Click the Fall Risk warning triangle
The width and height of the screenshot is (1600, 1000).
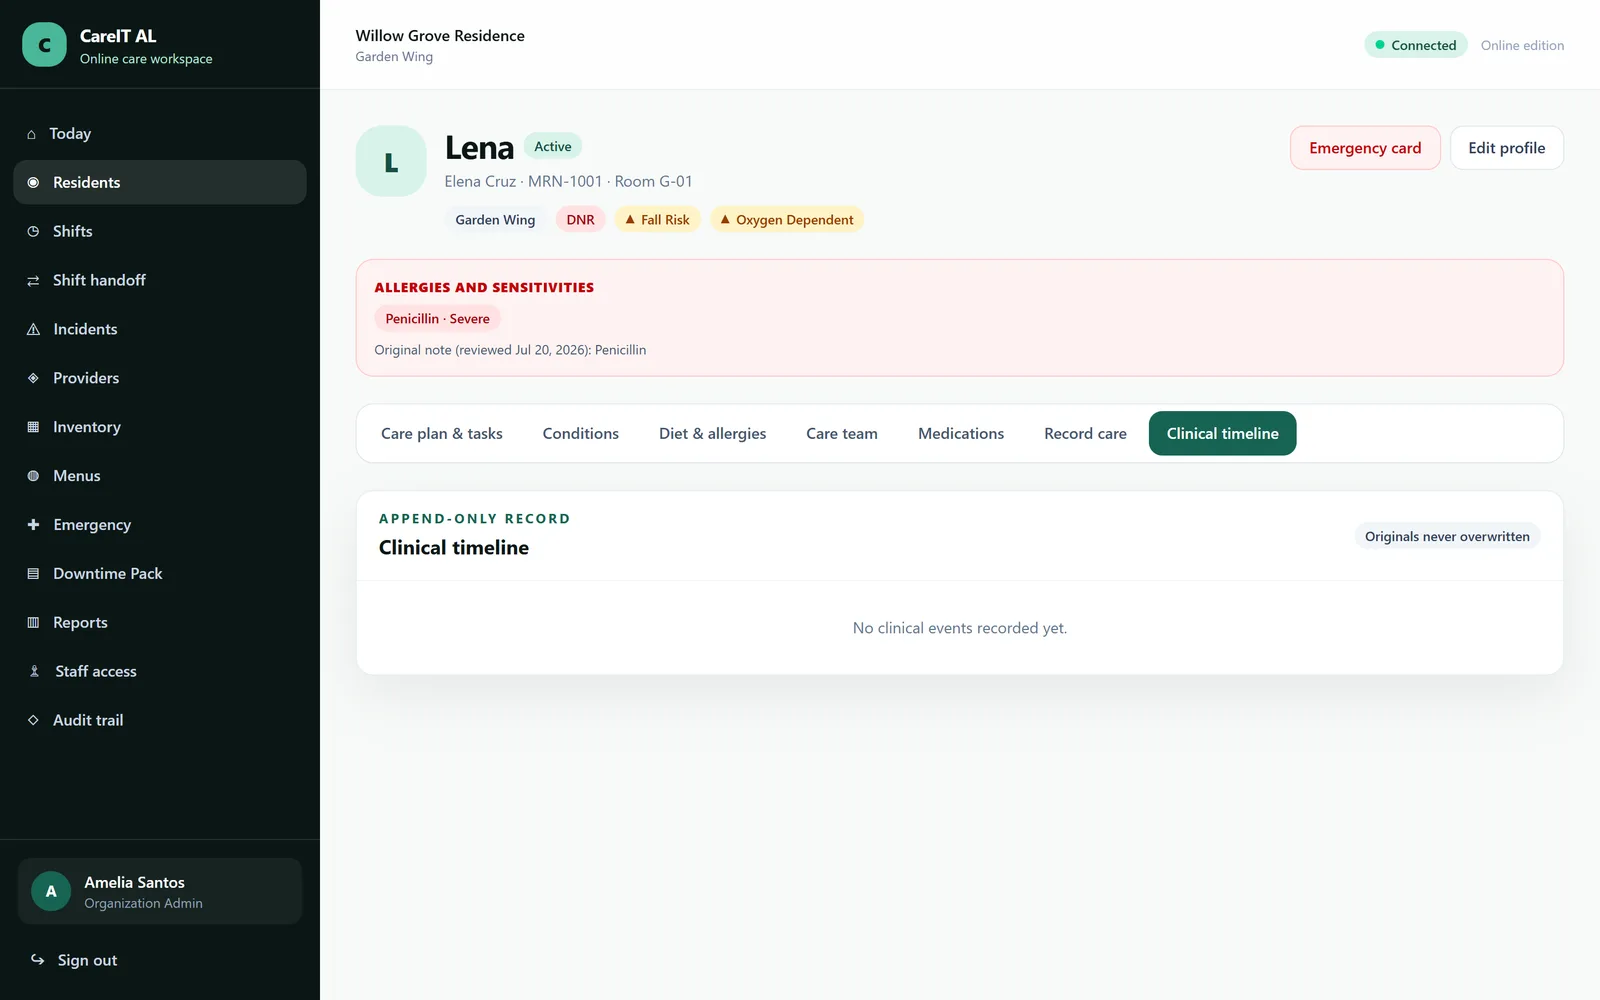tap(630, 219)
